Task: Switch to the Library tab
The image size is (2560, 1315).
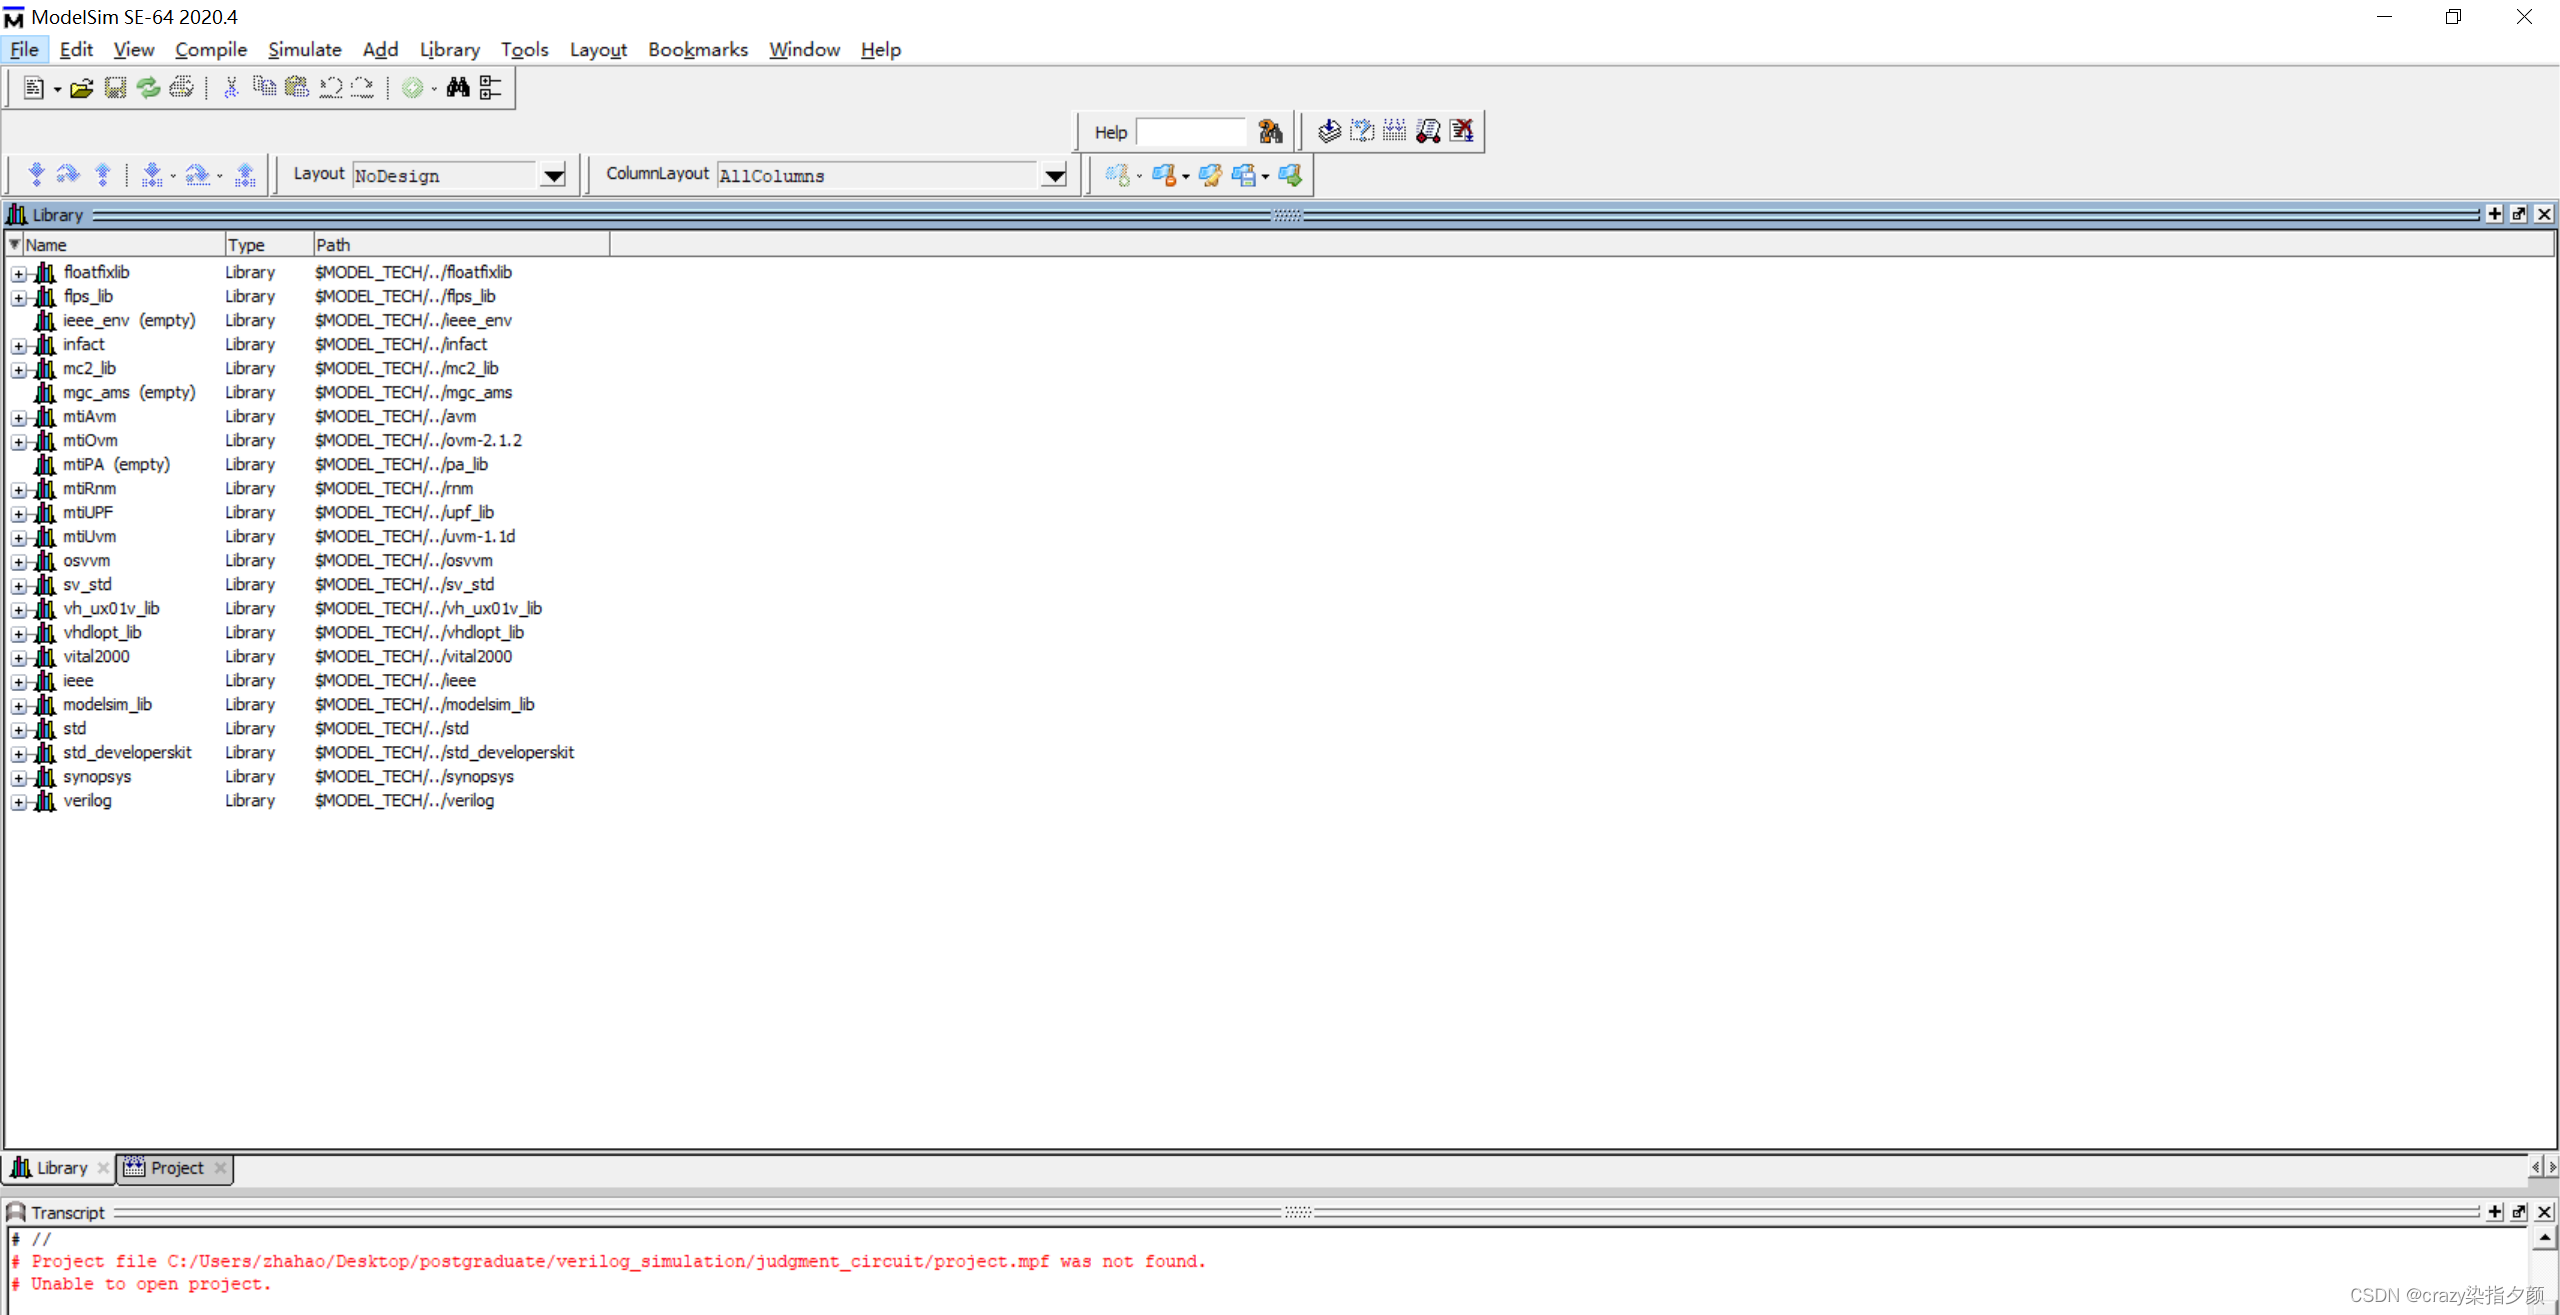Action: click(x=59, y=1167)
